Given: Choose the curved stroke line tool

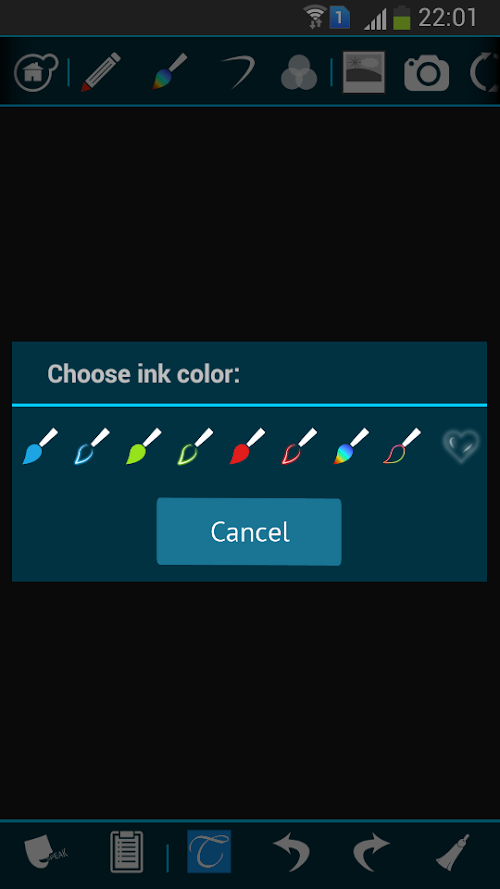Looking at the screenshot, I should [x=238, y=73].
